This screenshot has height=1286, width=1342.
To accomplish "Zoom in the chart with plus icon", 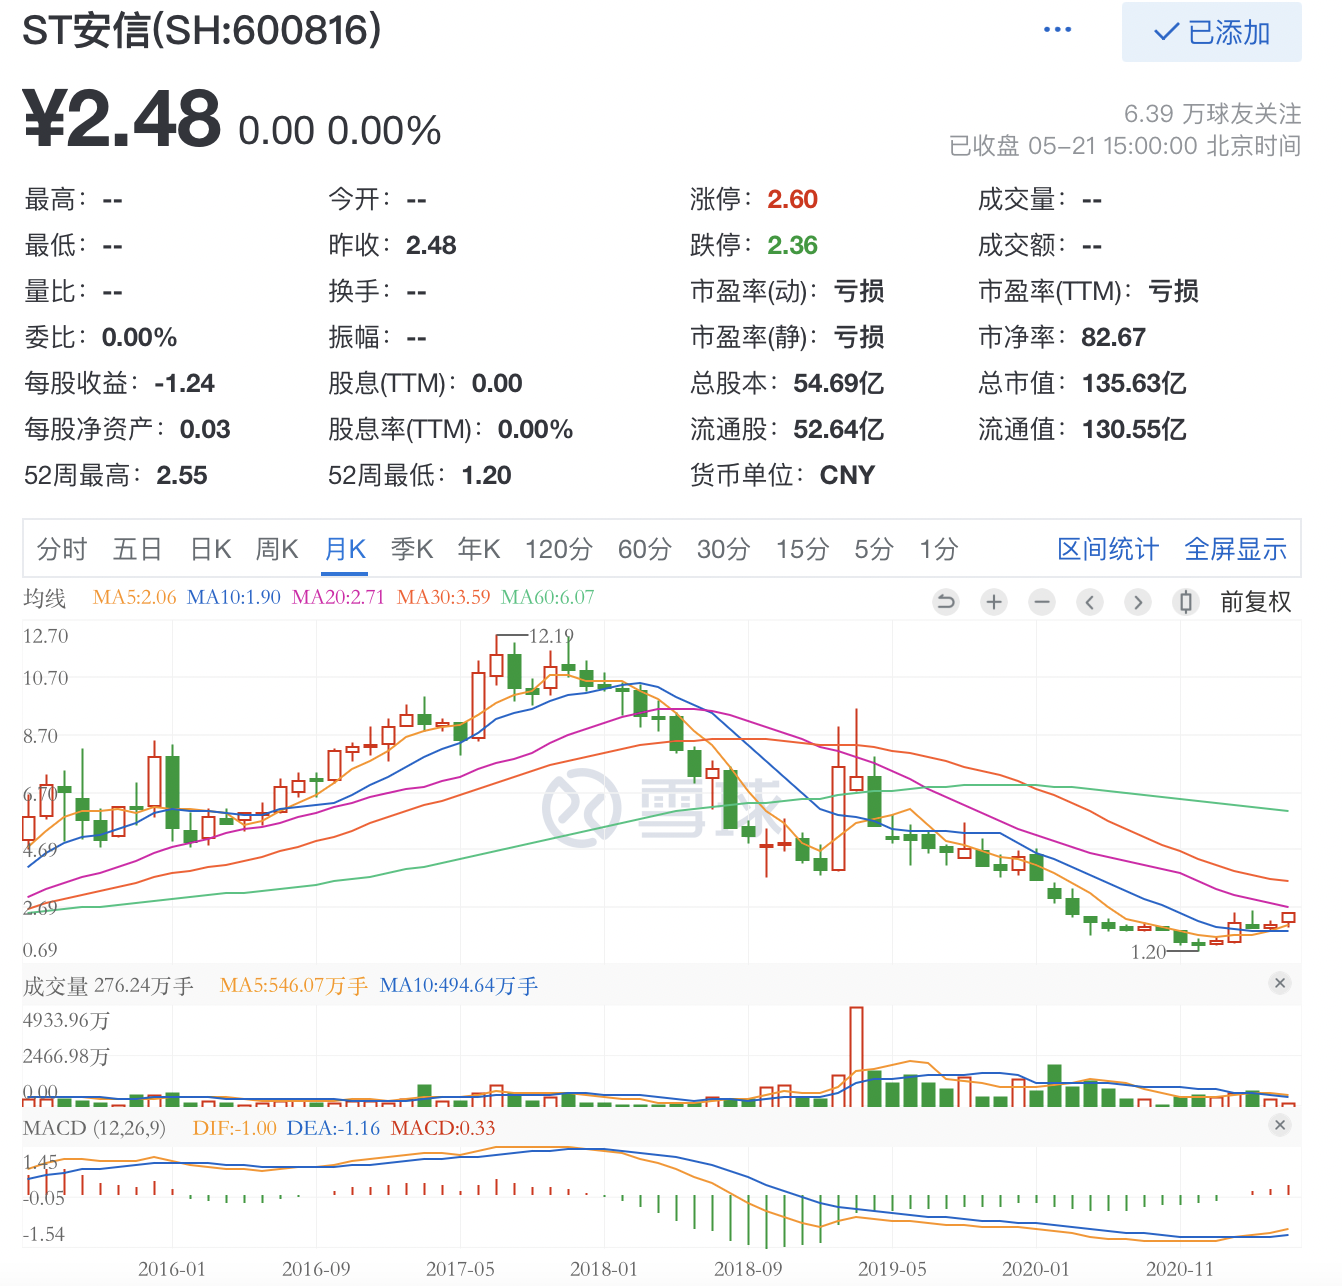I will (994, 602).
